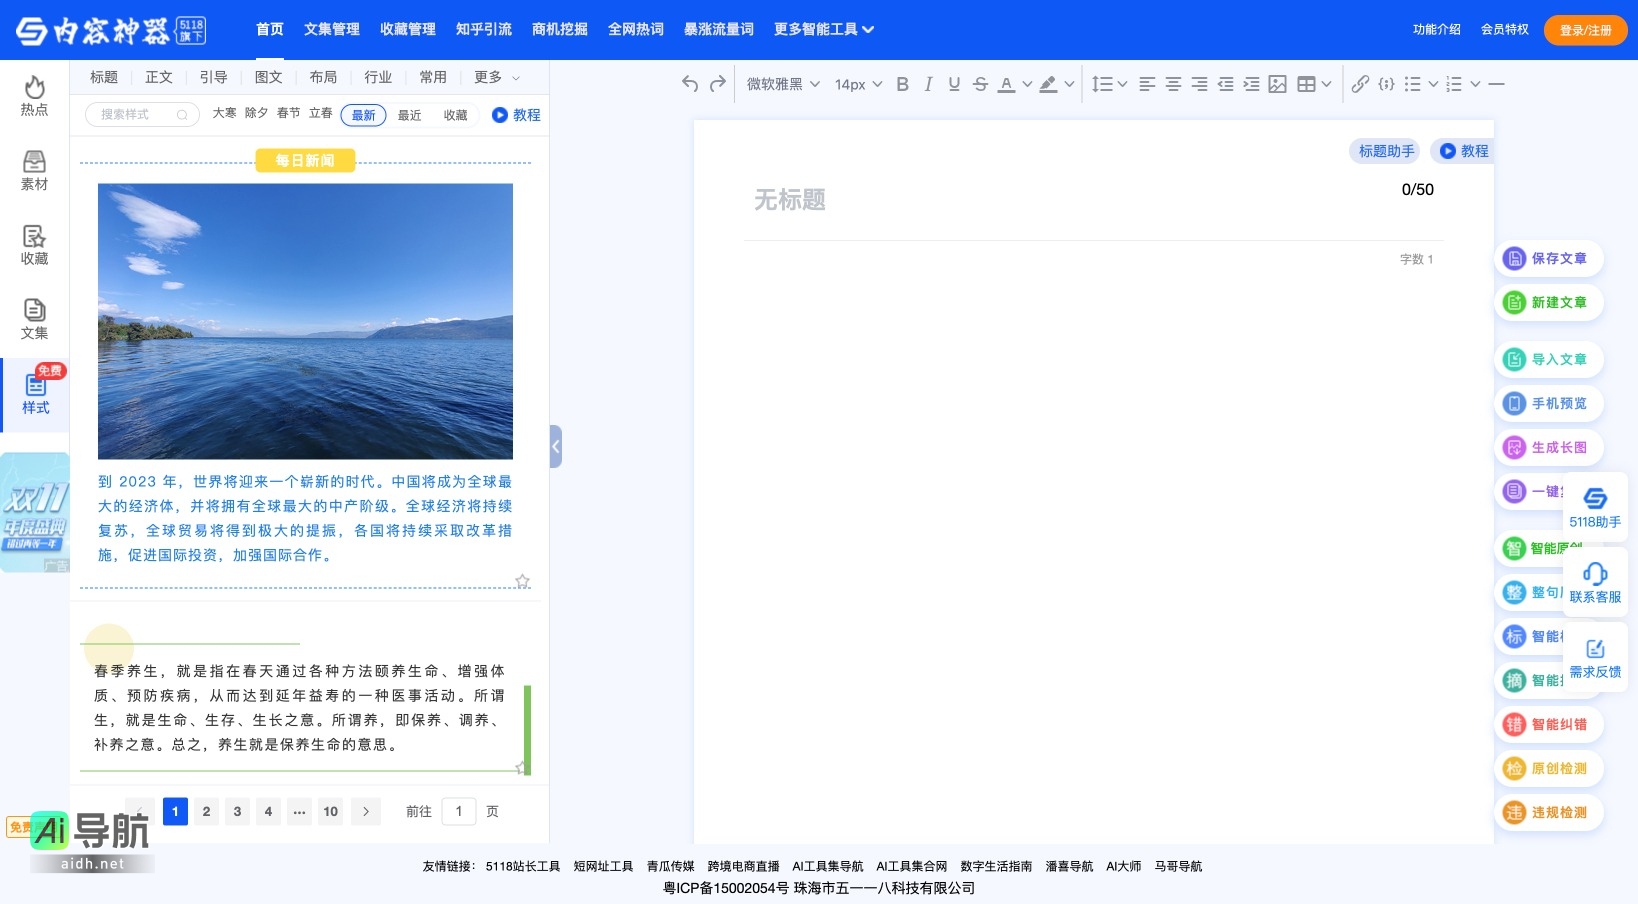Screen dimensions: 1638x904
Task: Expand 更多智能工具 menu in top navigation
Action: tap(823, 30)
